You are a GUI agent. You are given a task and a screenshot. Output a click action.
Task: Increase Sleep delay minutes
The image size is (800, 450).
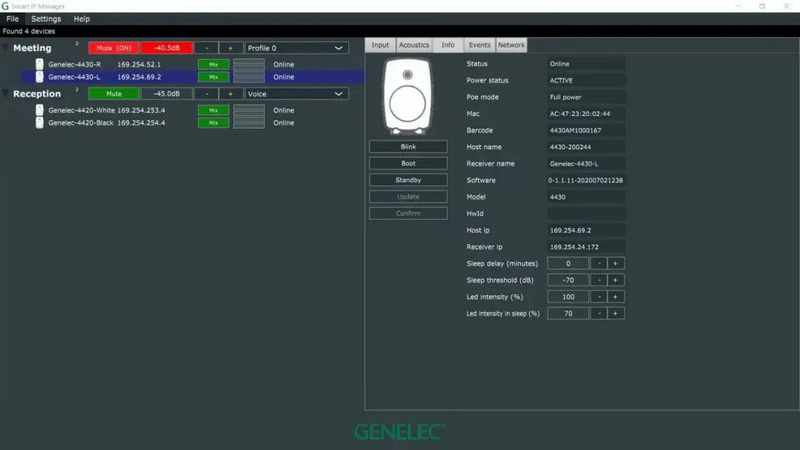point(615,263)
